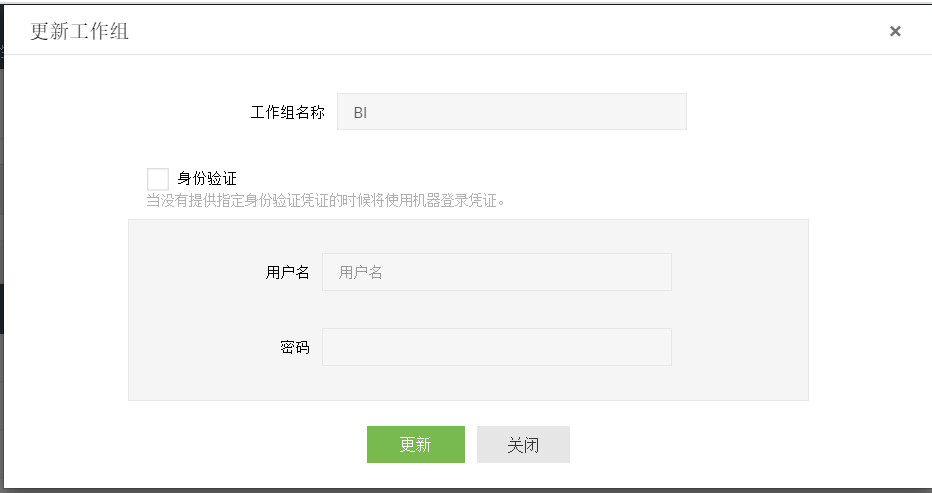The width and height of the screenshot is (932, 493).
Task: Click into the 用户名 text field
Action: click(x=496, y=272)
